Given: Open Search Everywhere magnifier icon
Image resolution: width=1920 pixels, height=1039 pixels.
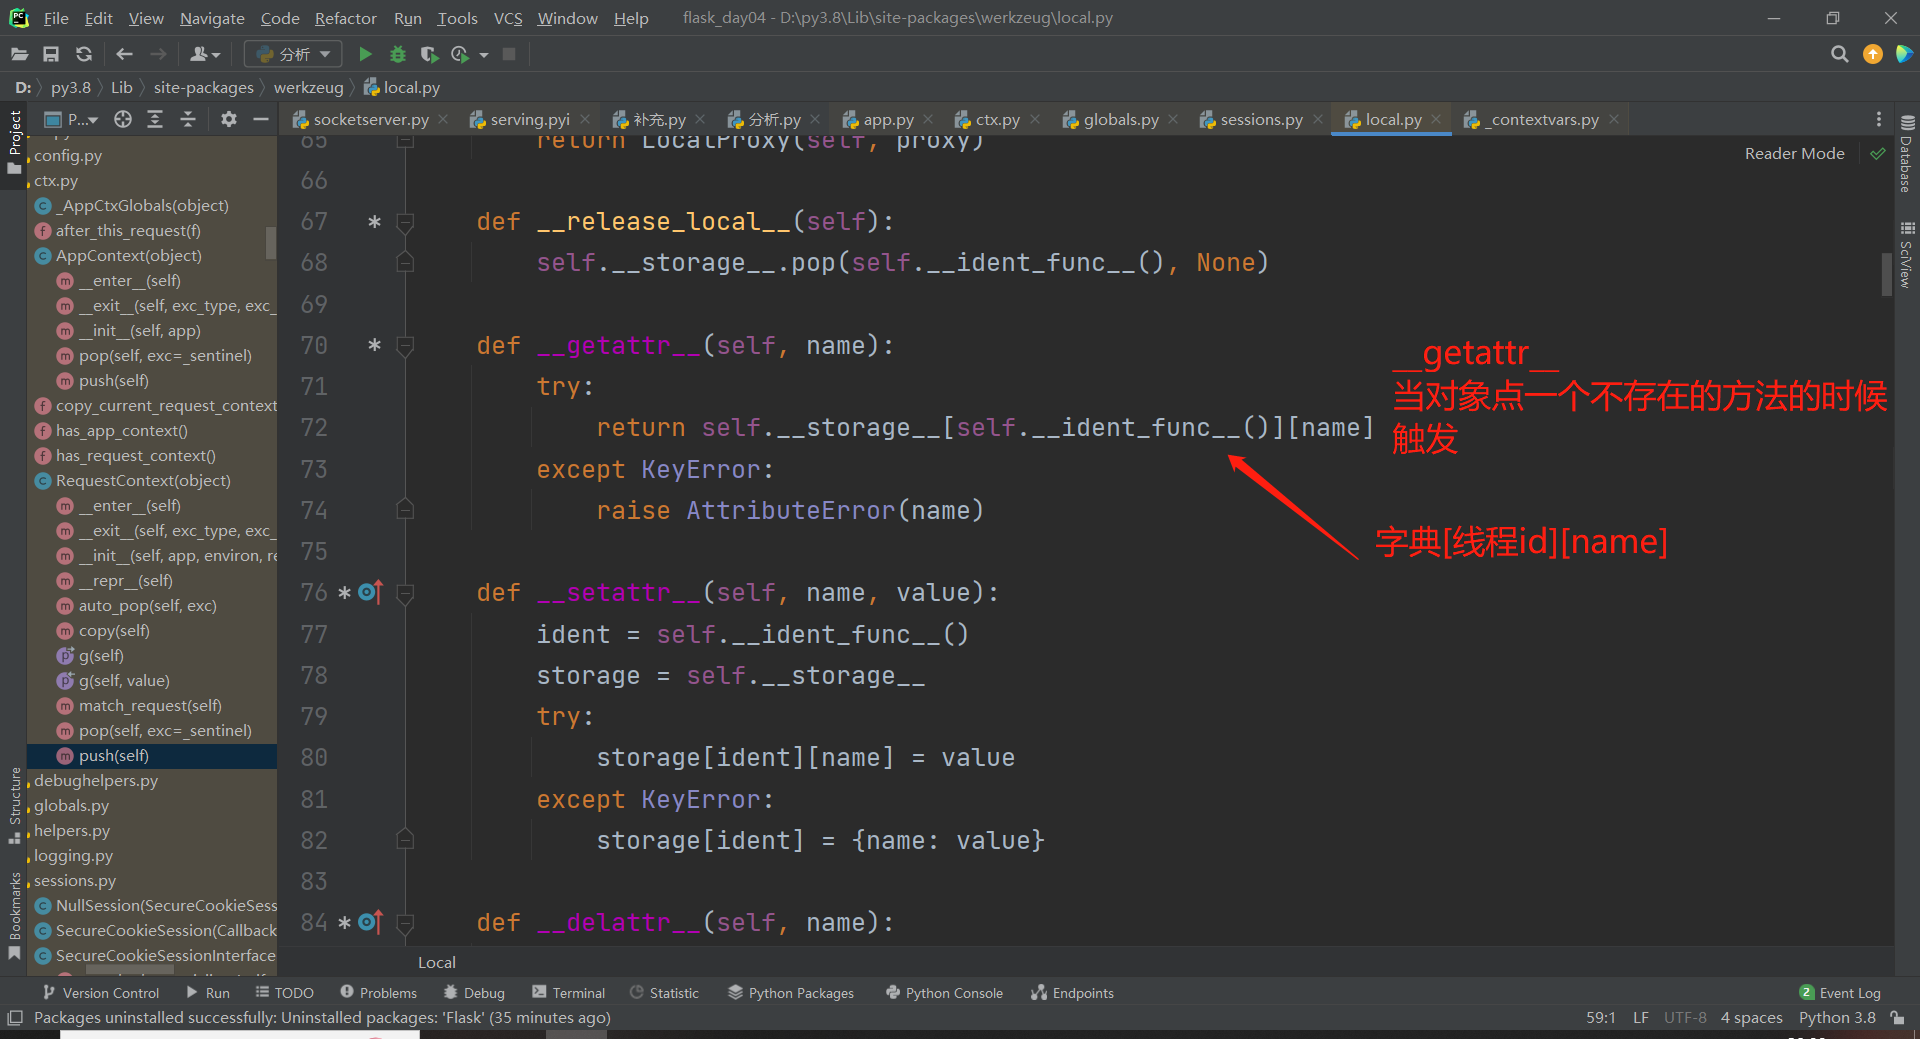Looking at the screenshot, I should coord(1839,54).
